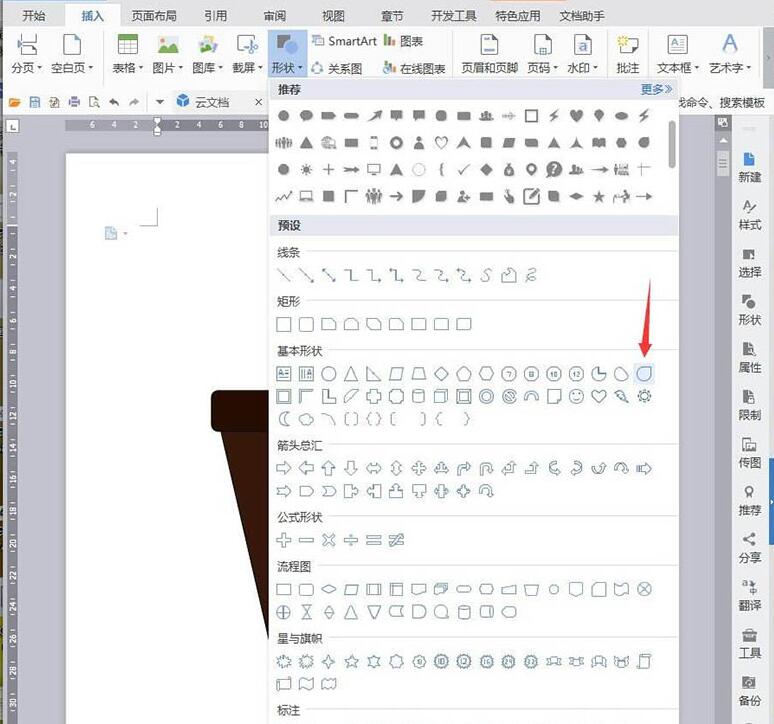The width and height of the screenshot is (774, 724).
Task: Expand the 艺术字 word art dropdown
Action: point(730,68)
